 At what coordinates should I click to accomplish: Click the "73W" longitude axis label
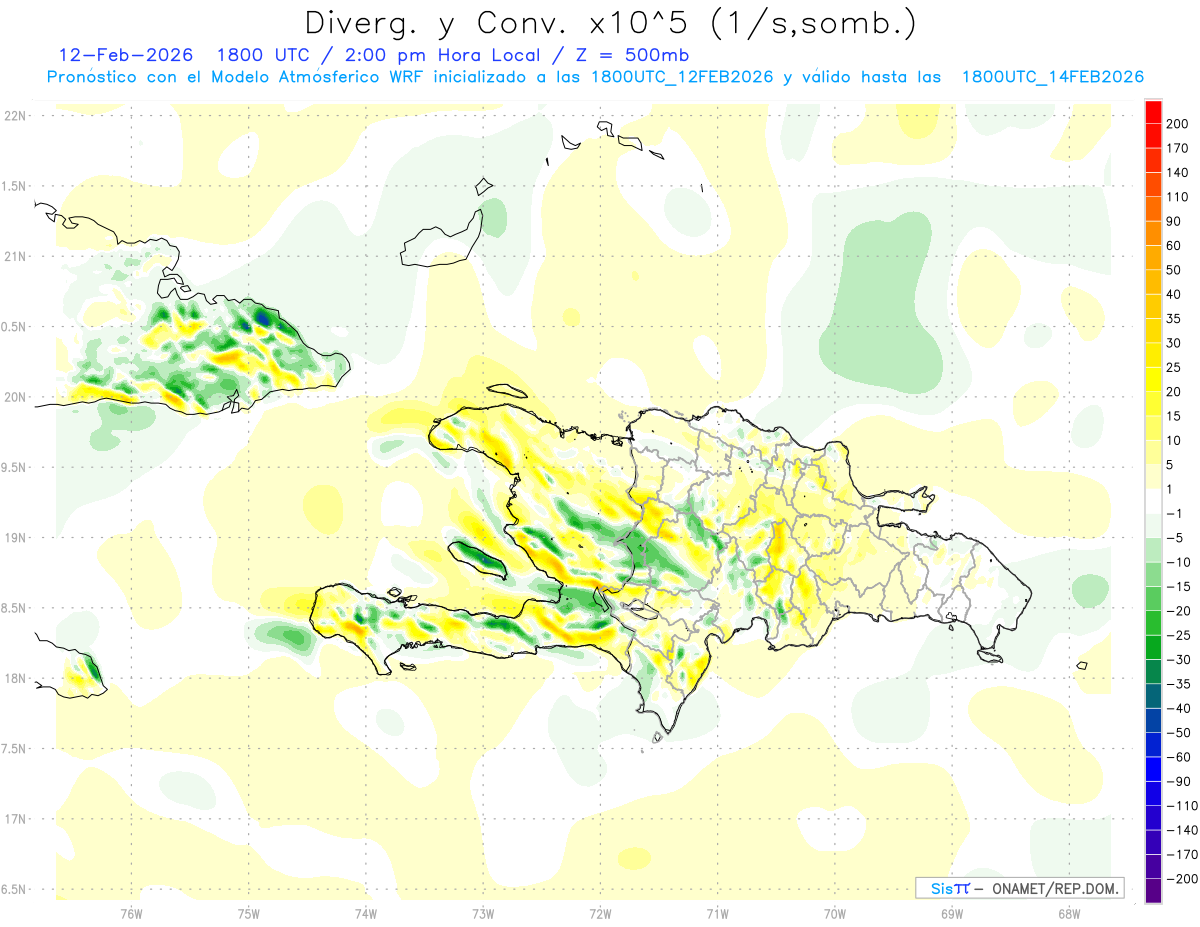[x=483, y=913]
